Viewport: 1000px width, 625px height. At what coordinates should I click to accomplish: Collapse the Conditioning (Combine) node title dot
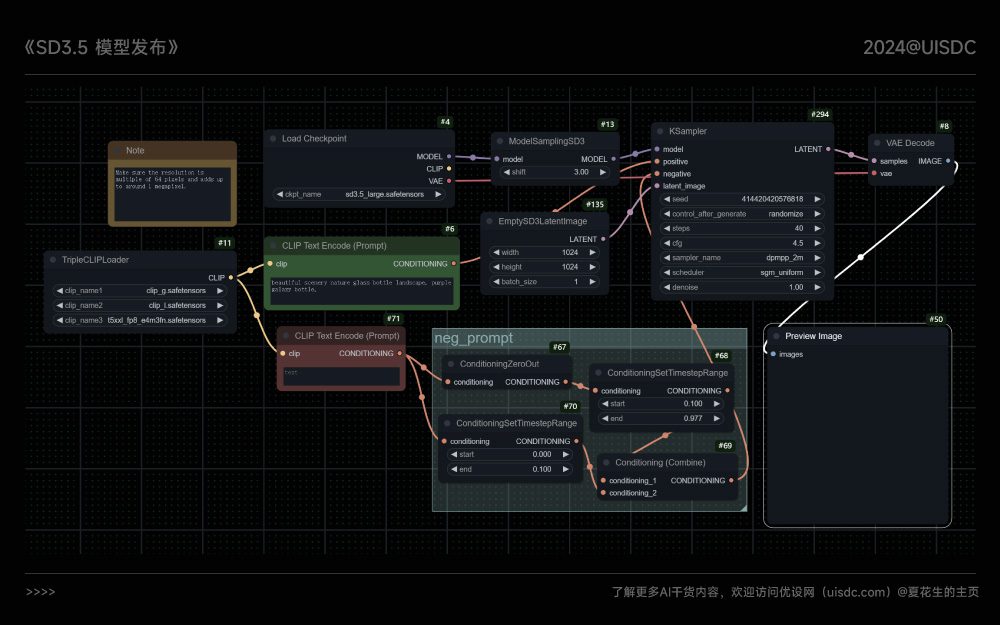coord(606,462)
